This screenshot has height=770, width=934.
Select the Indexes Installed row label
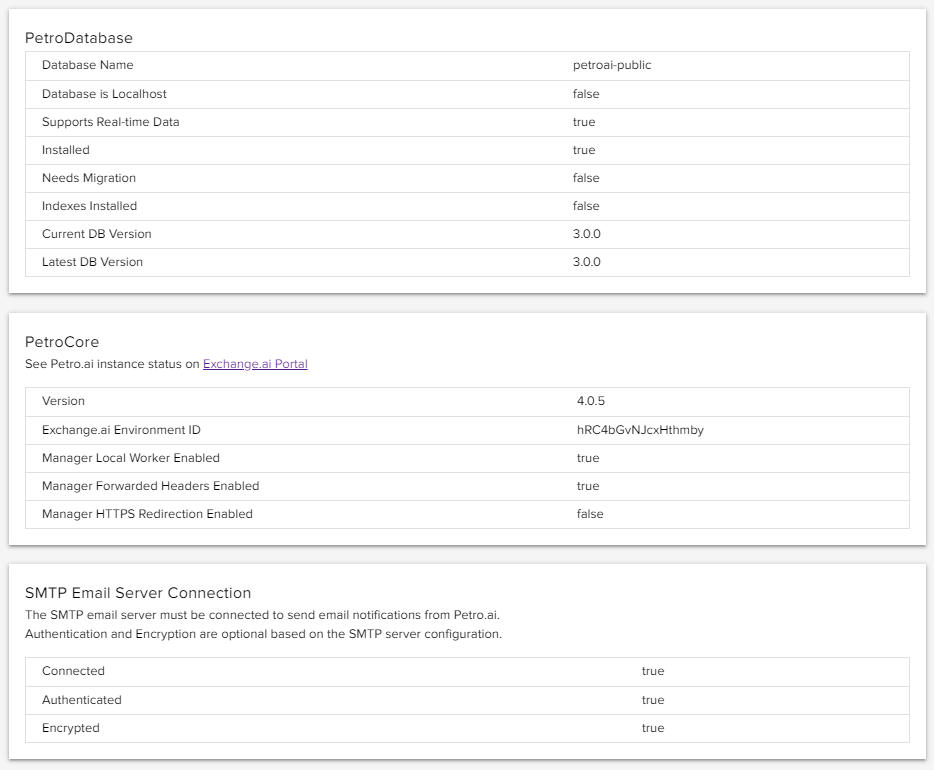[89, 206]
